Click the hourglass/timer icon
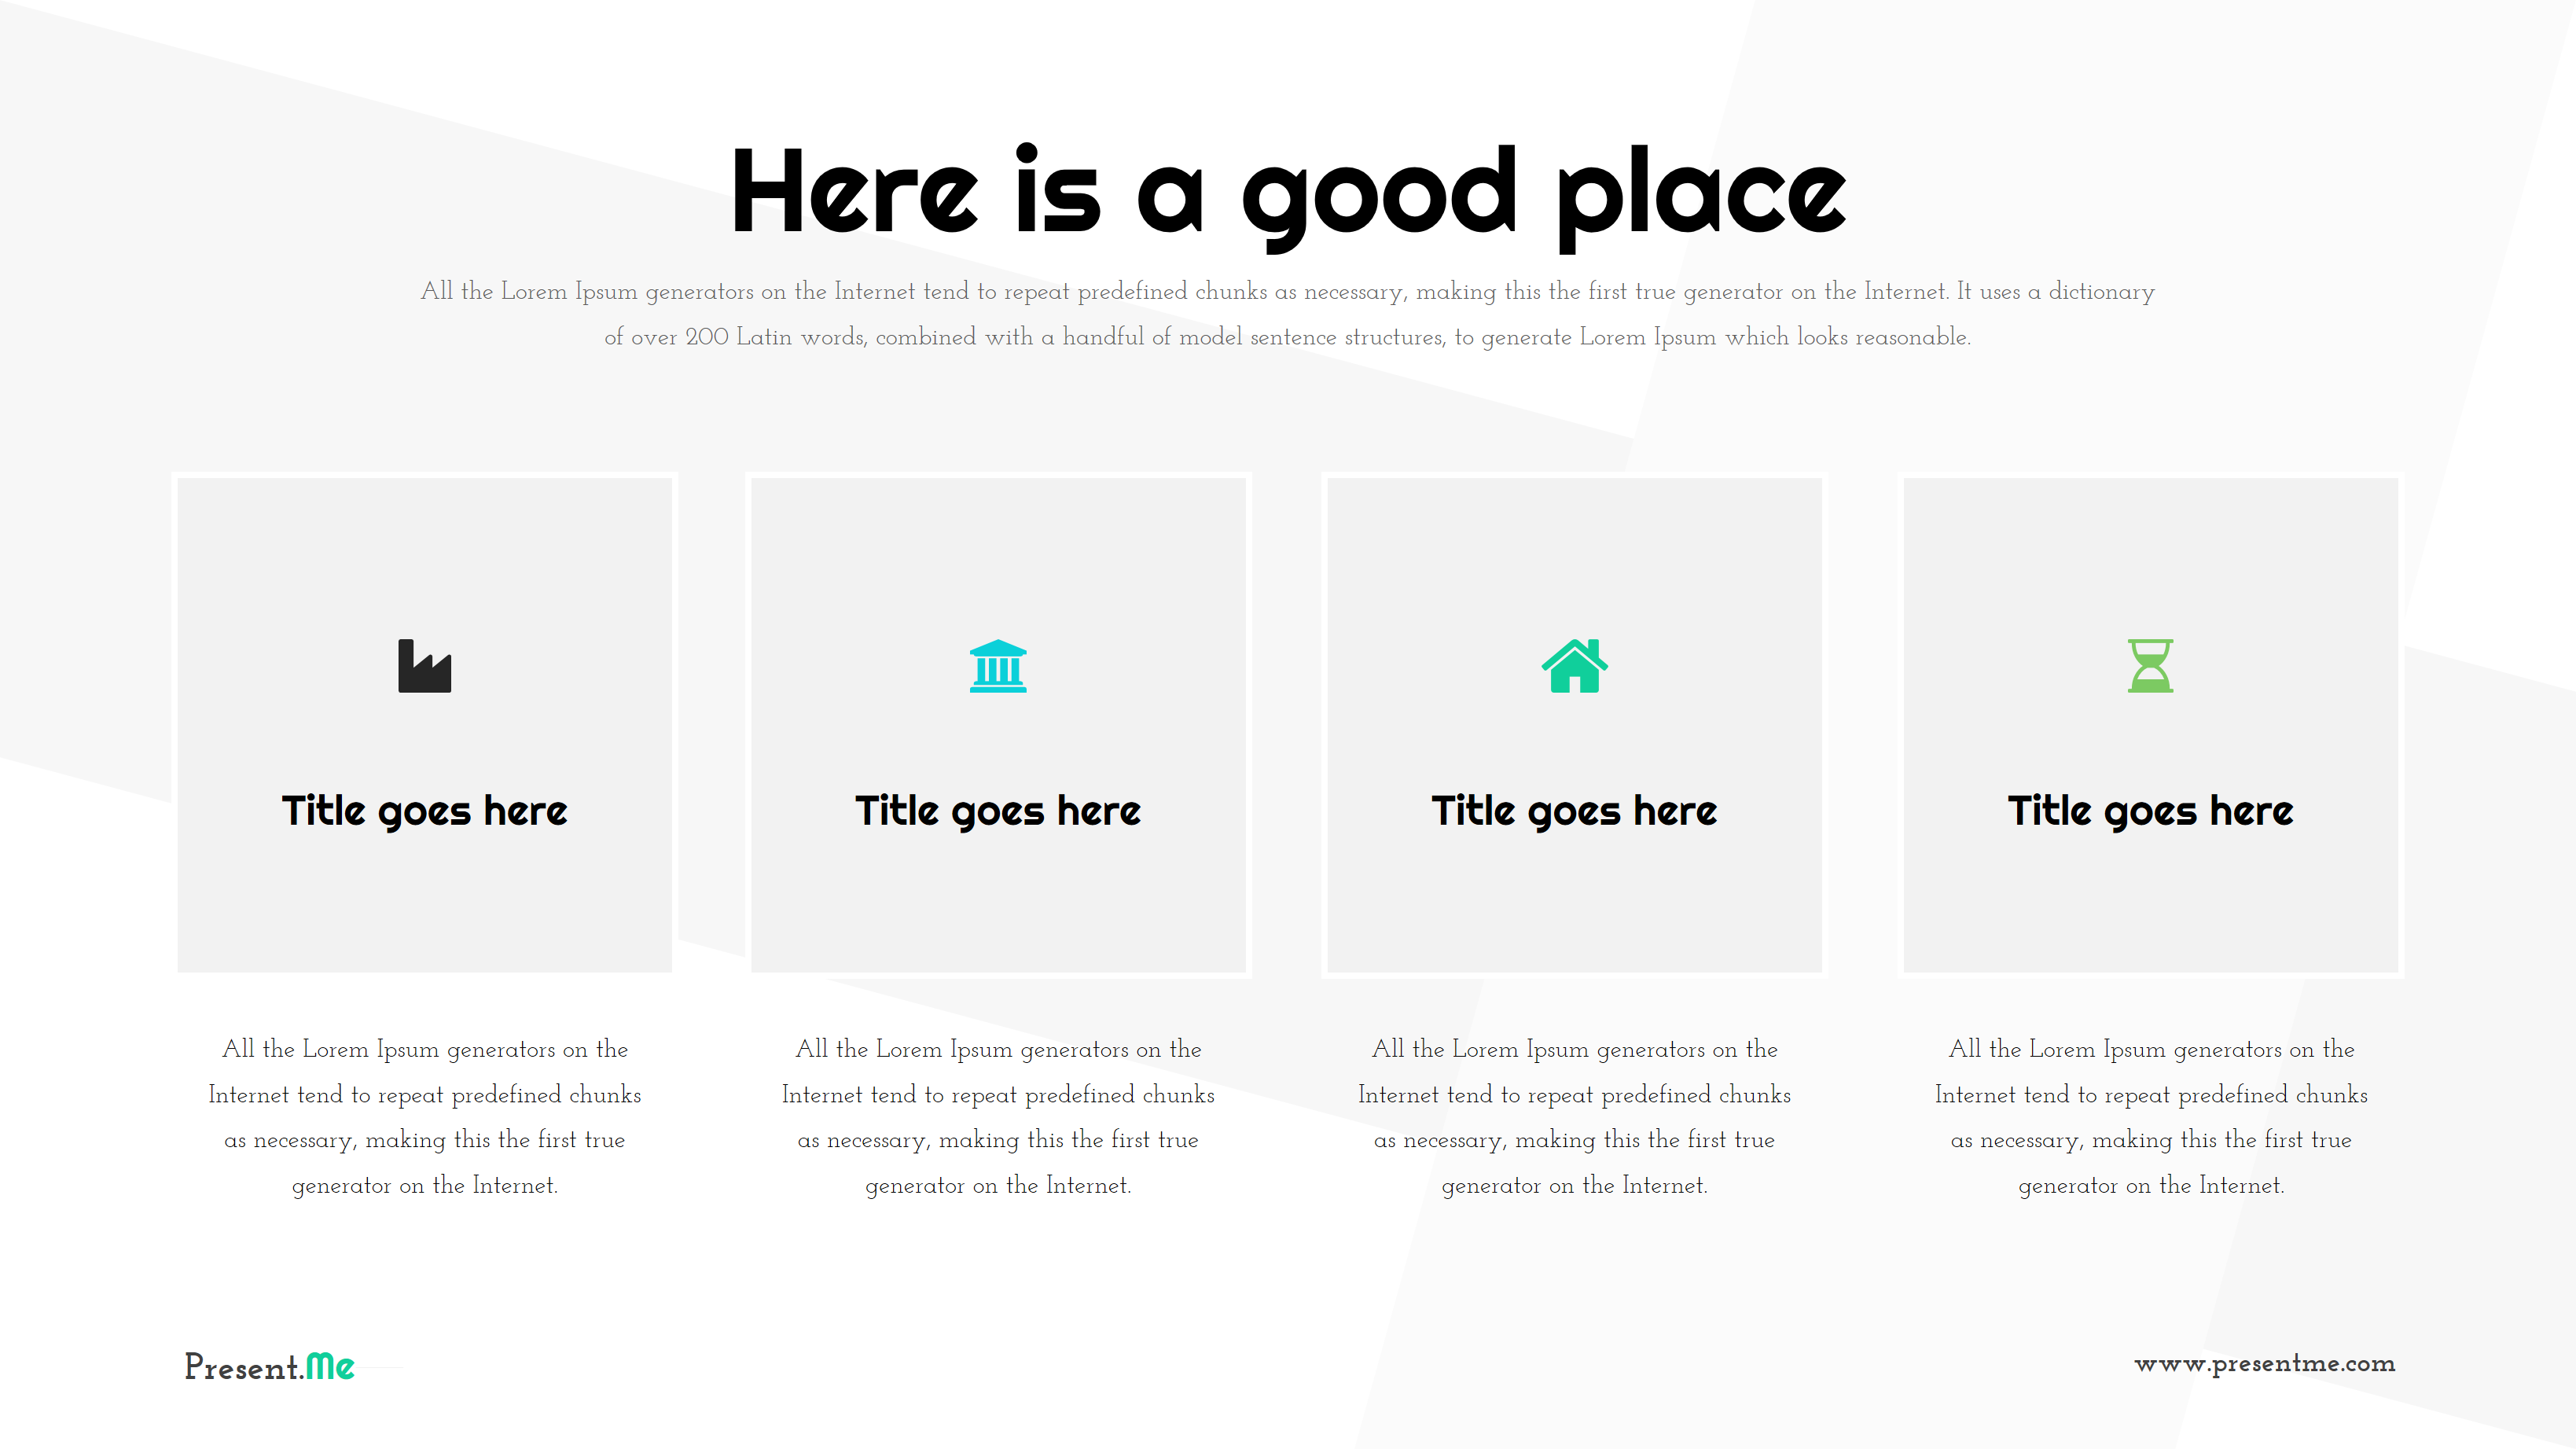 [x=2150, y=665]
